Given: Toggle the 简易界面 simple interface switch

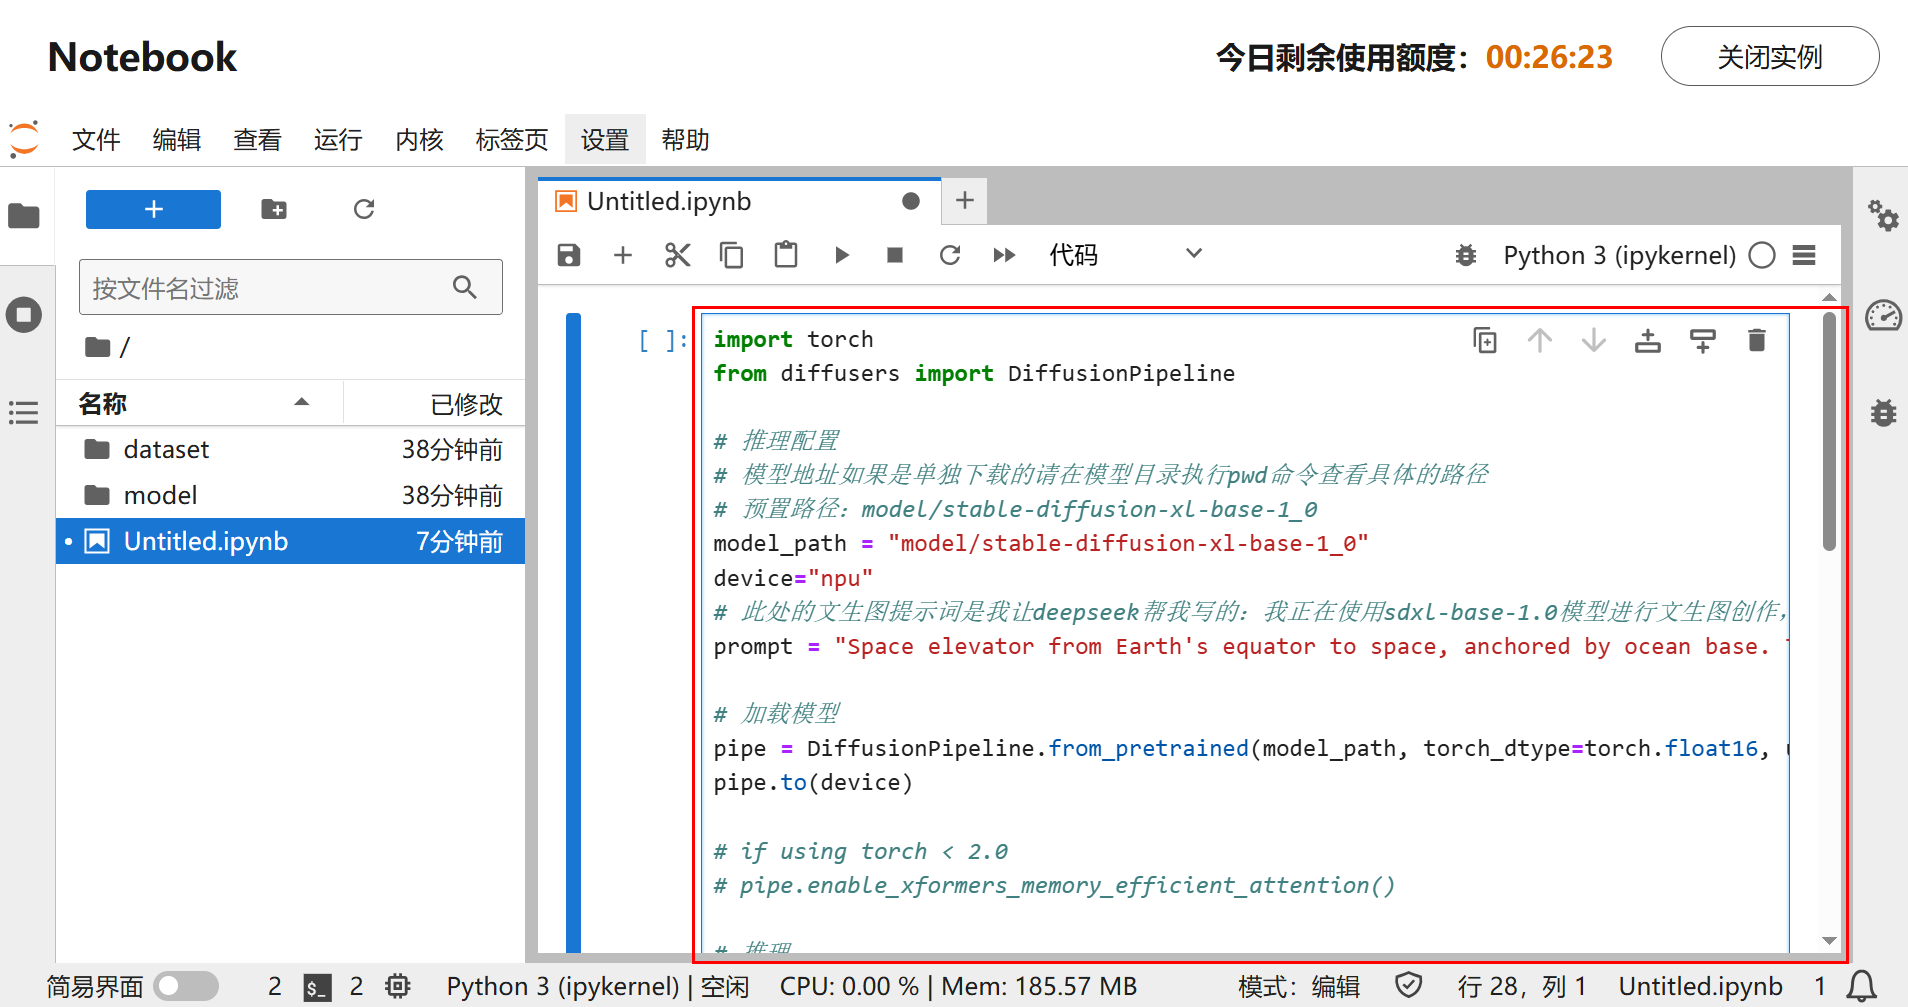Looking at the screenshot, I should (x=187, y=986).
